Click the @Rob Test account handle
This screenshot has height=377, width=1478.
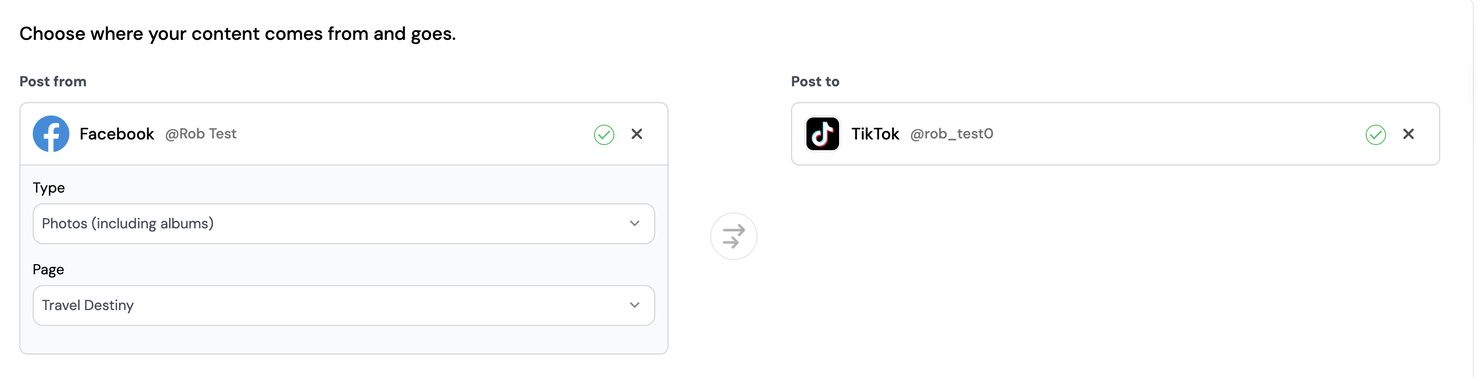point(201,134)
